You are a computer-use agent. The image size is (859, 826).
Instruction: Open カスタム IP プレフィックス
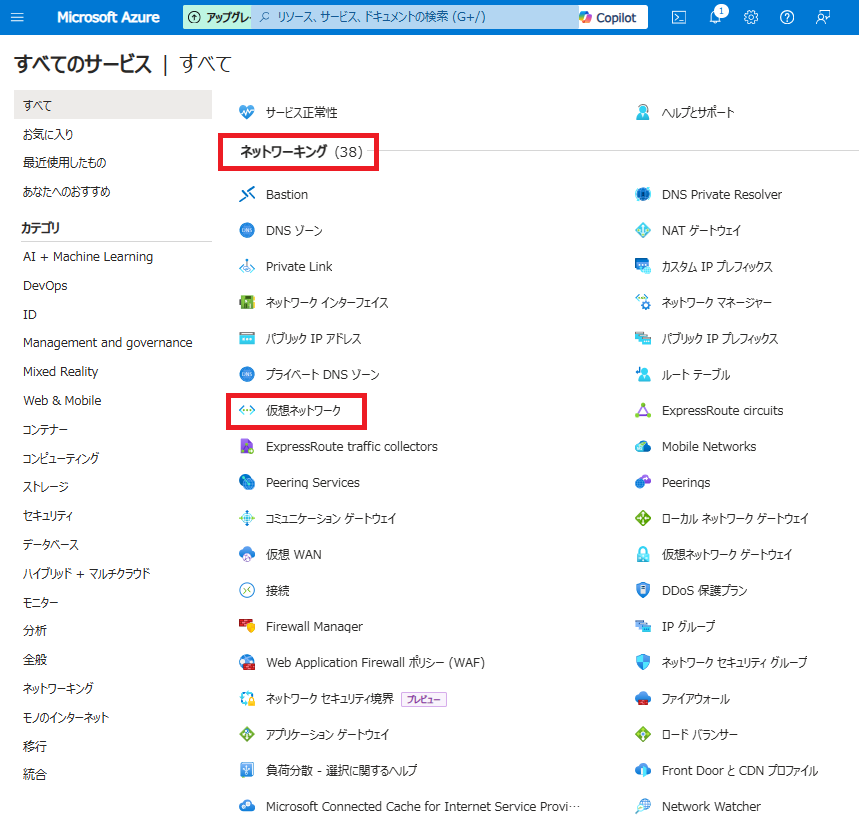click(x=717, y=267)
